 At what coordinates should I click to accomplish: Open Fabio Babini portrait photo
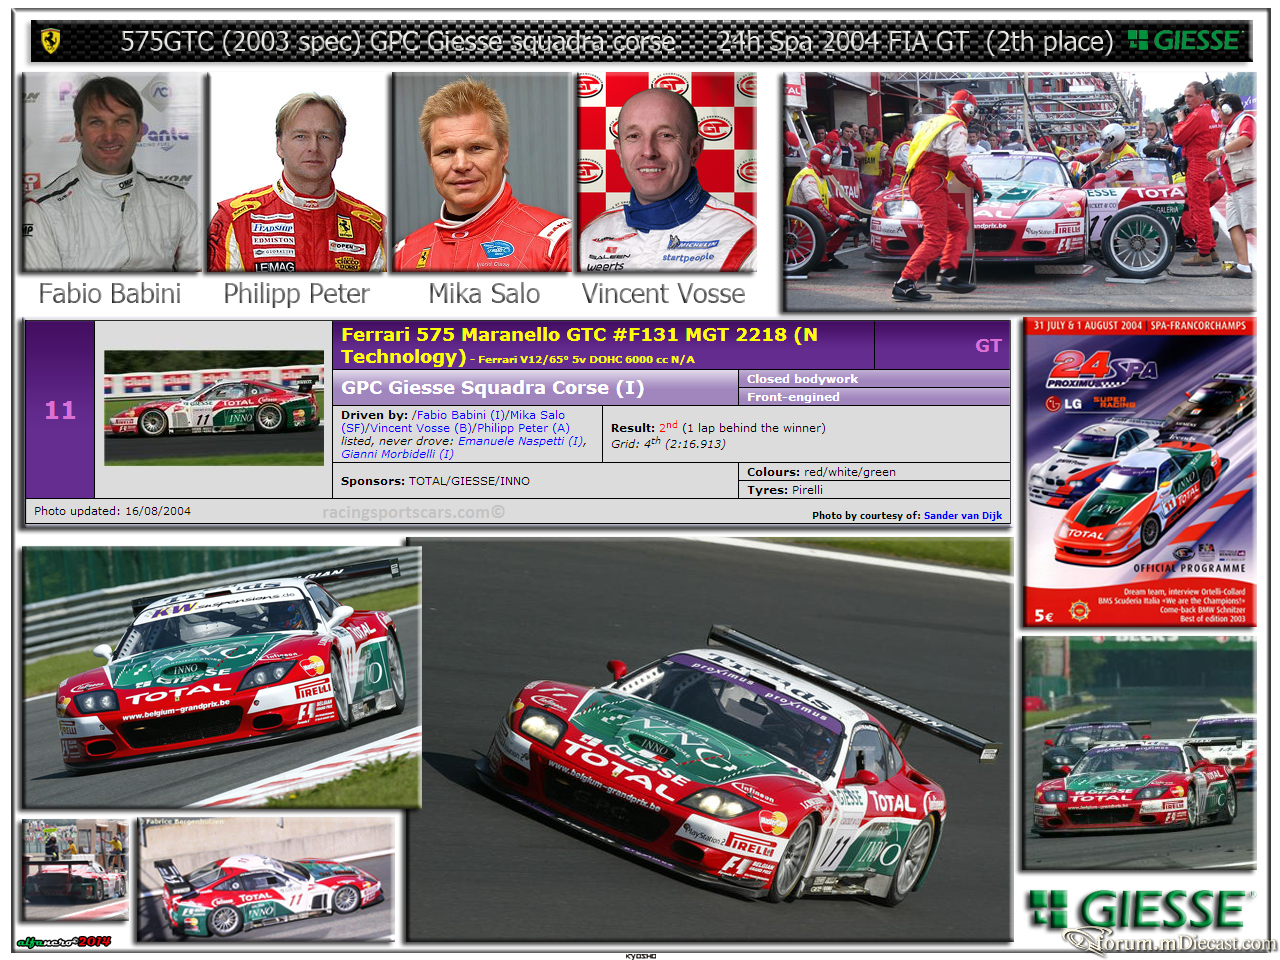point(112,172)
